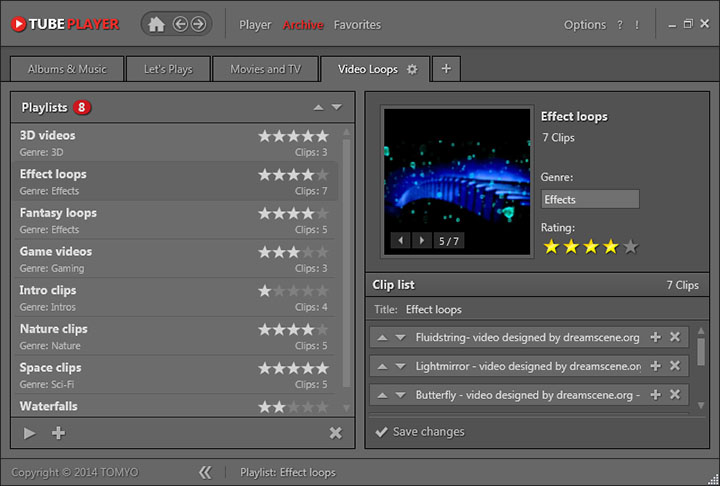720x486 pixels.
Task: Add the Lightmirror clip with plus icon
Action: point(655,367)
